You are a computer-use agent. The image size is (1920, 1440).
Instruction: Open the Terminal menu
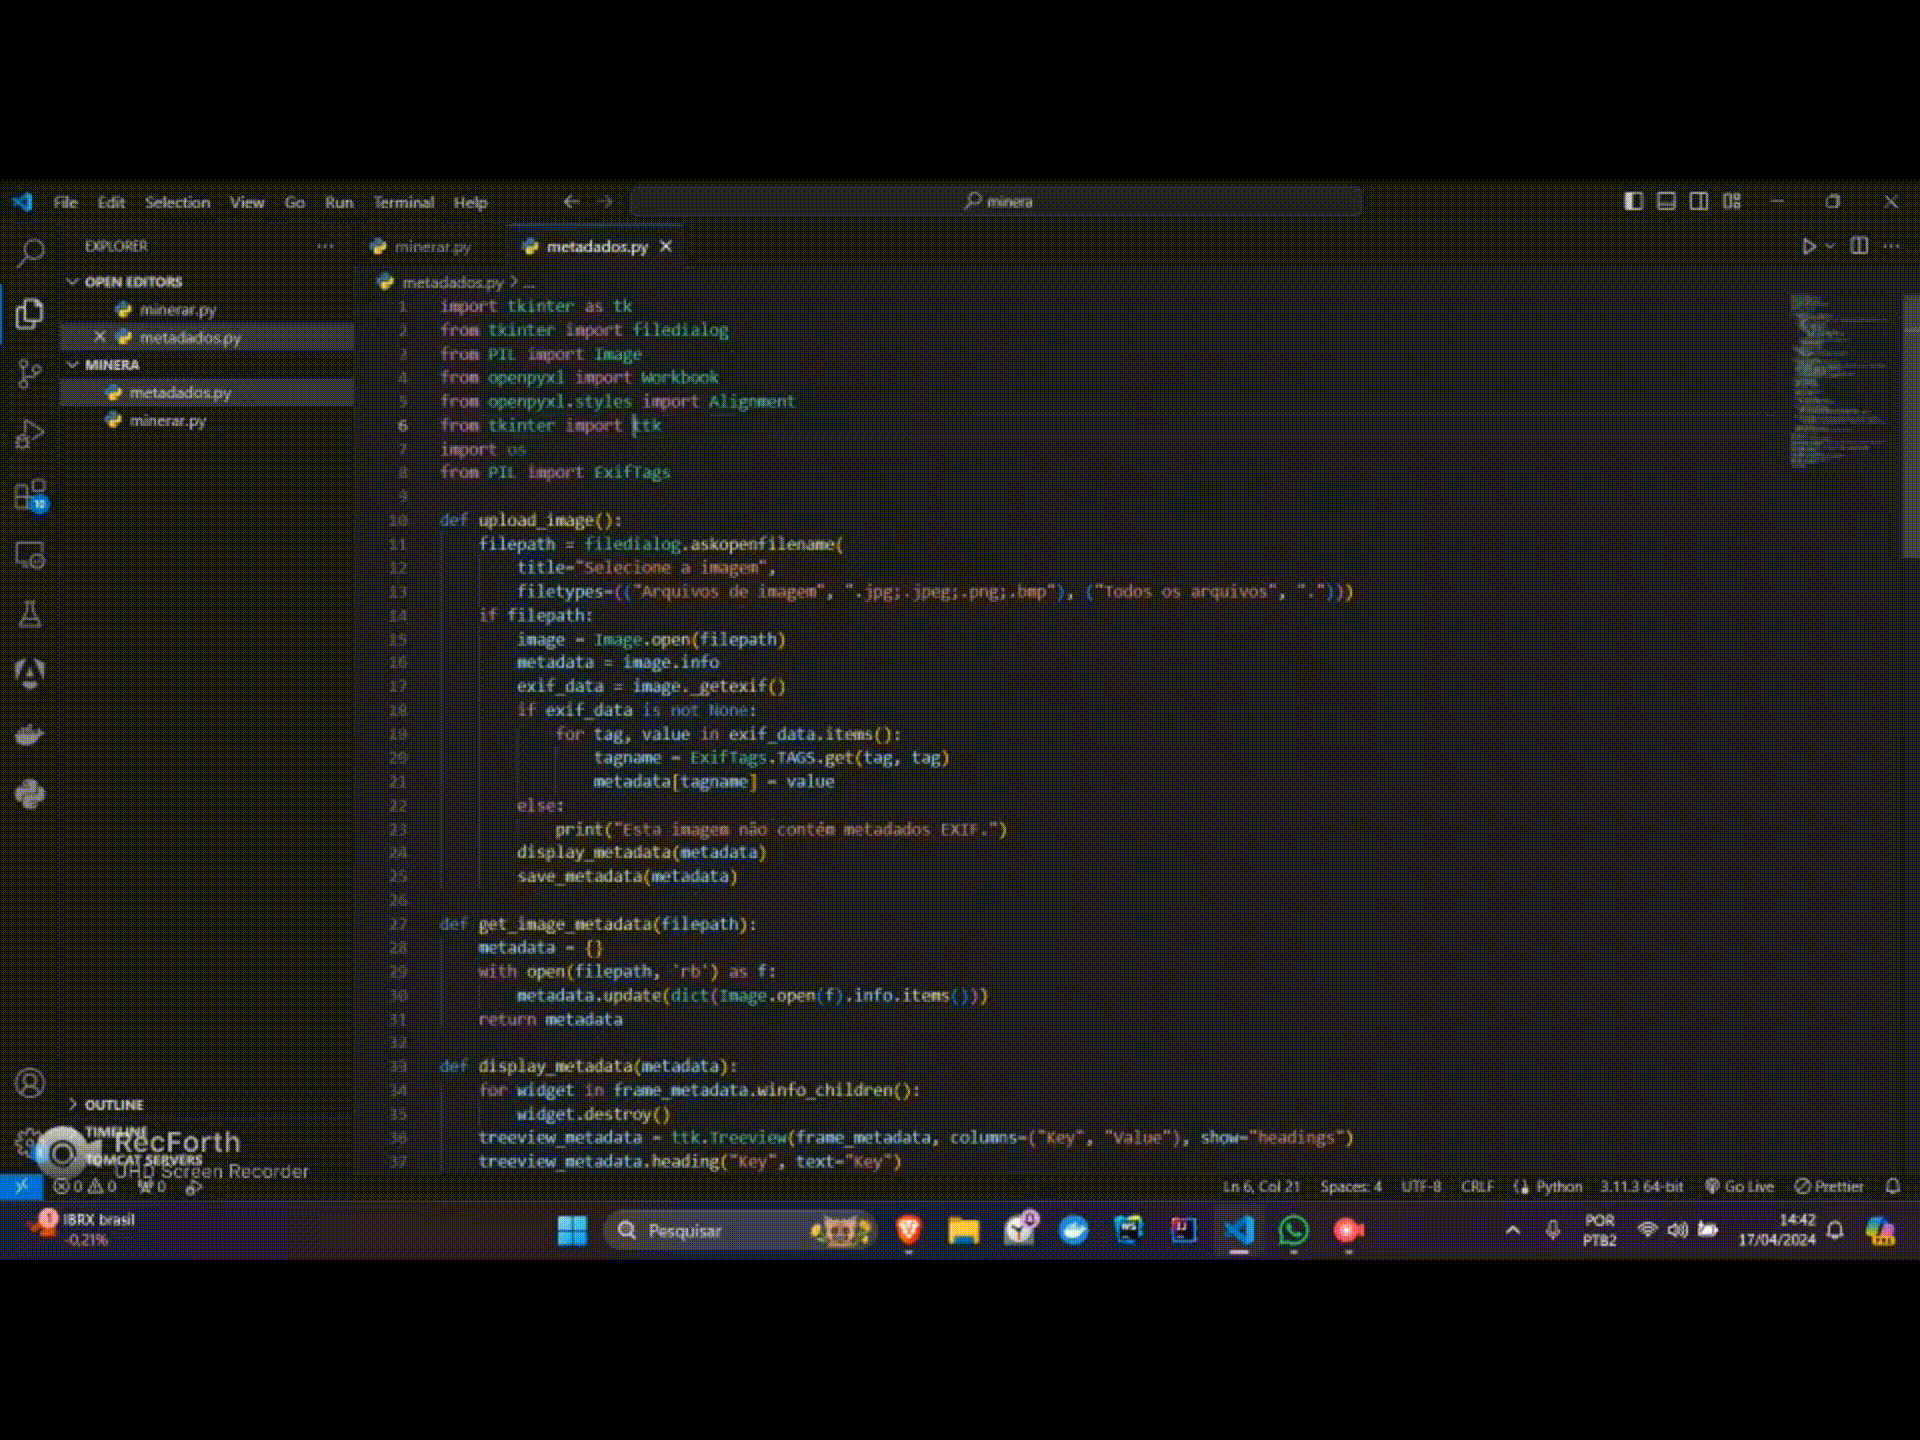403,202
